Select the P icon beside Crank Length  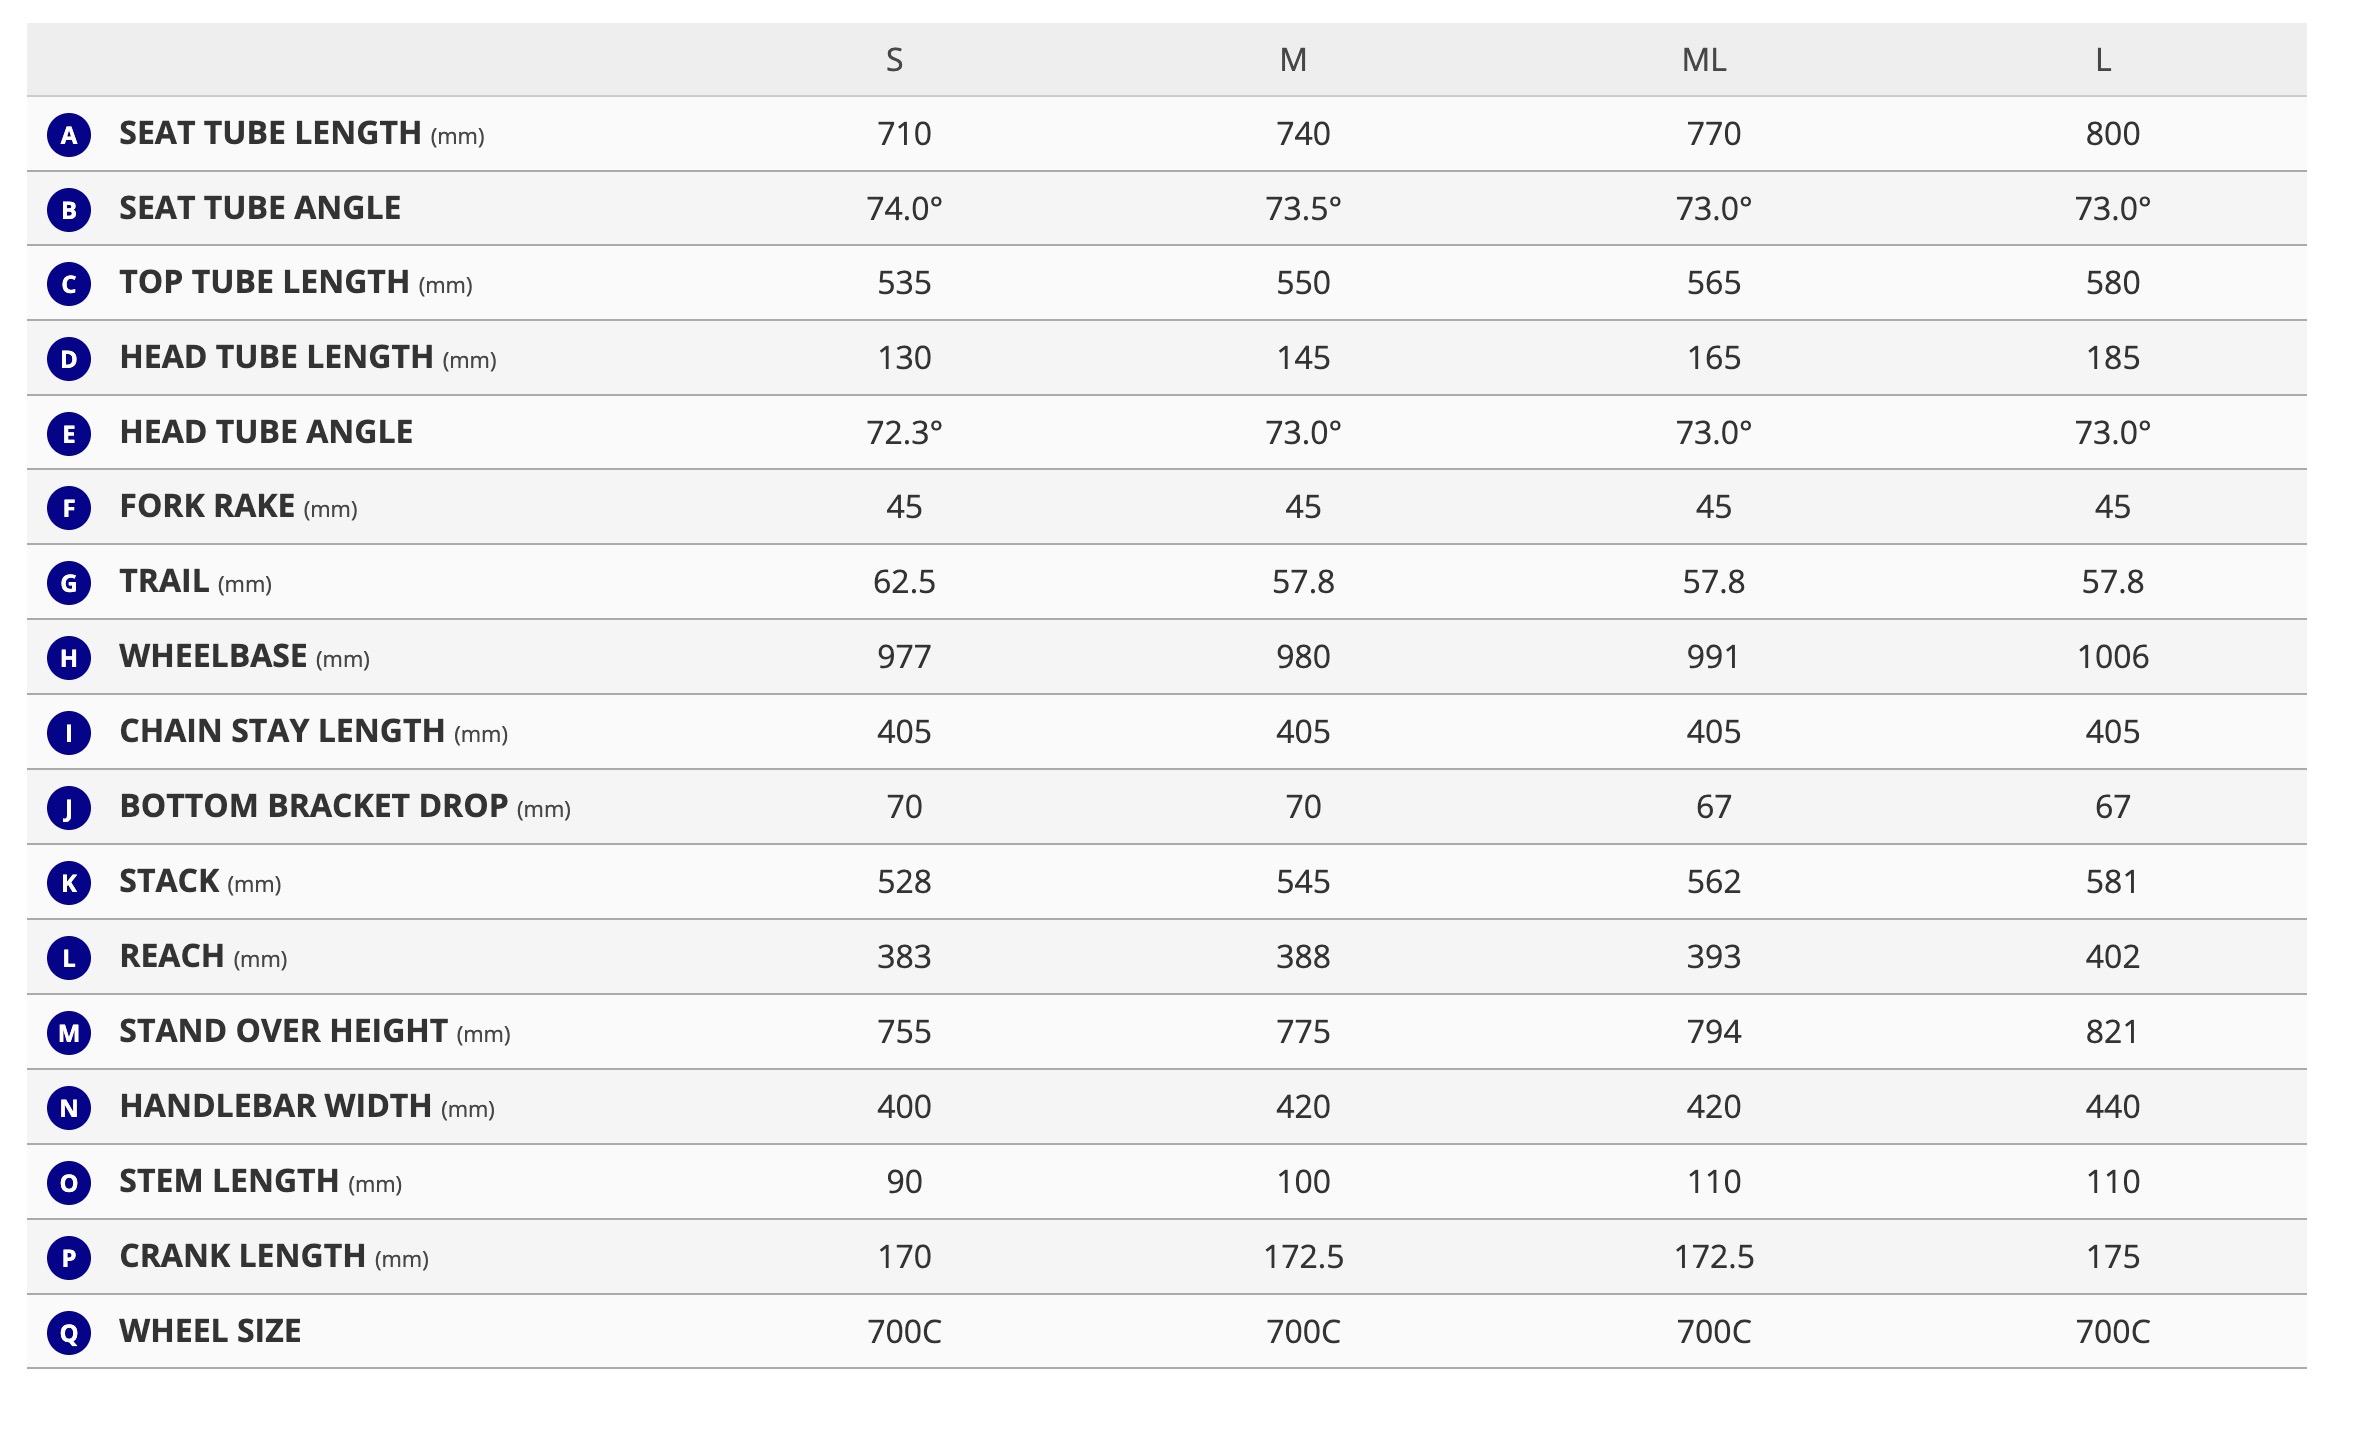69,1258
